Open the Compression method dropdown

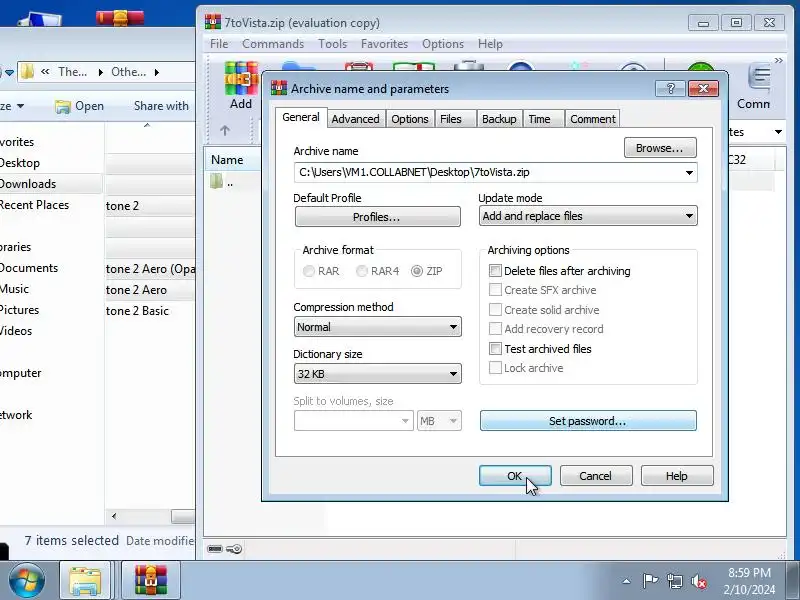378,327
